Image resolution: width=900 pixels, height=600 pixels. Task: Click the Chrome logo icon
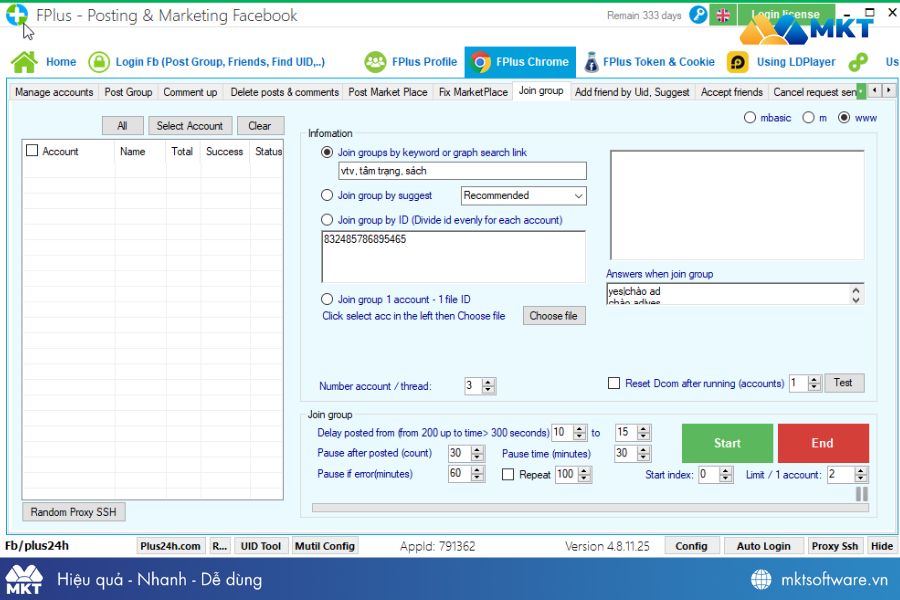[481, 62]
